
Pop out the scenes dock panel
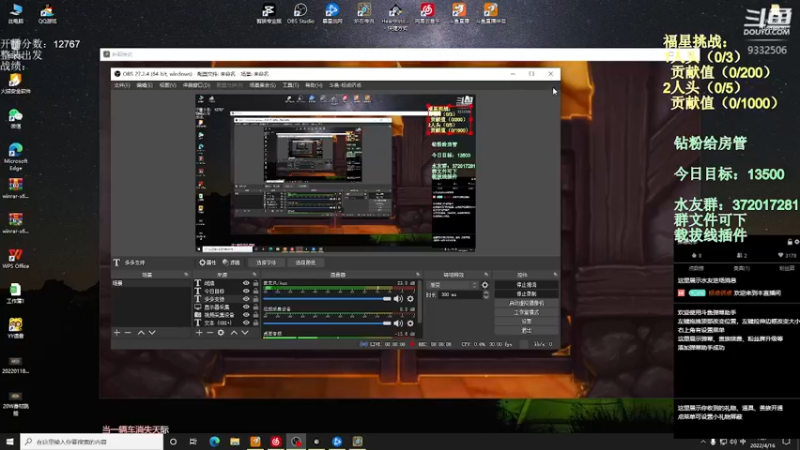186,274
